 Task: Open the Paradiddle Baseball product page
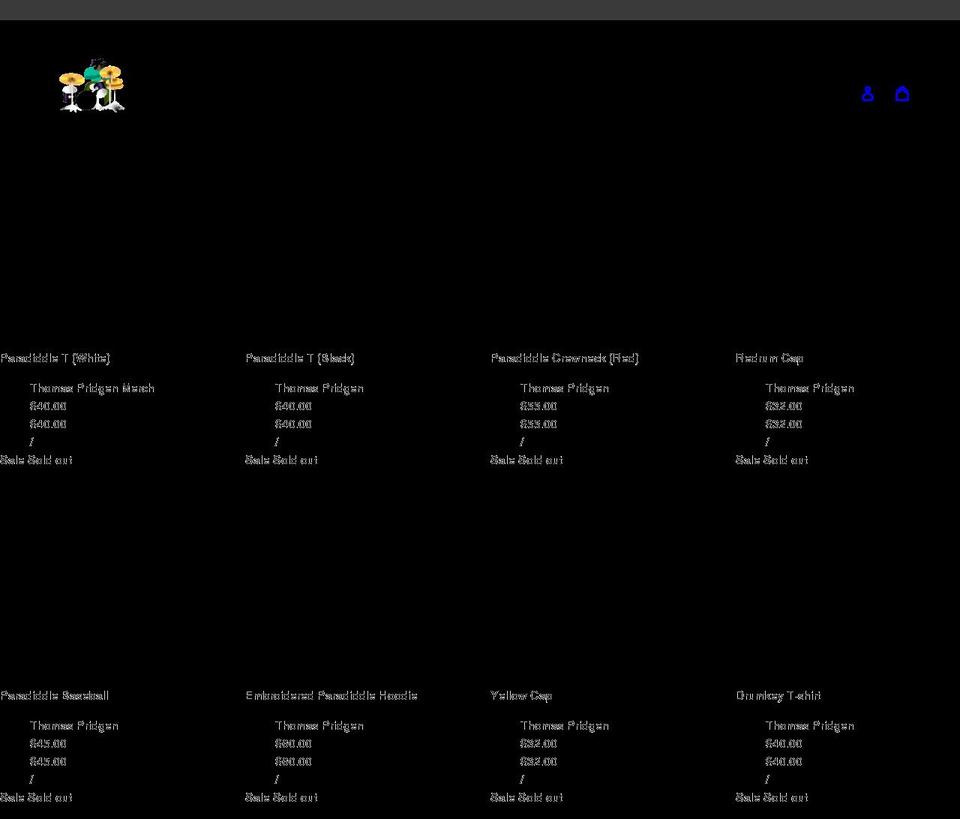[55, 695]
